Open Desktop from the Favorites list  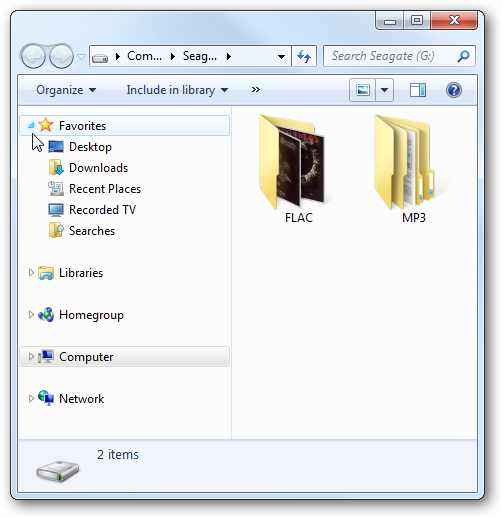[x=90, y=147]
